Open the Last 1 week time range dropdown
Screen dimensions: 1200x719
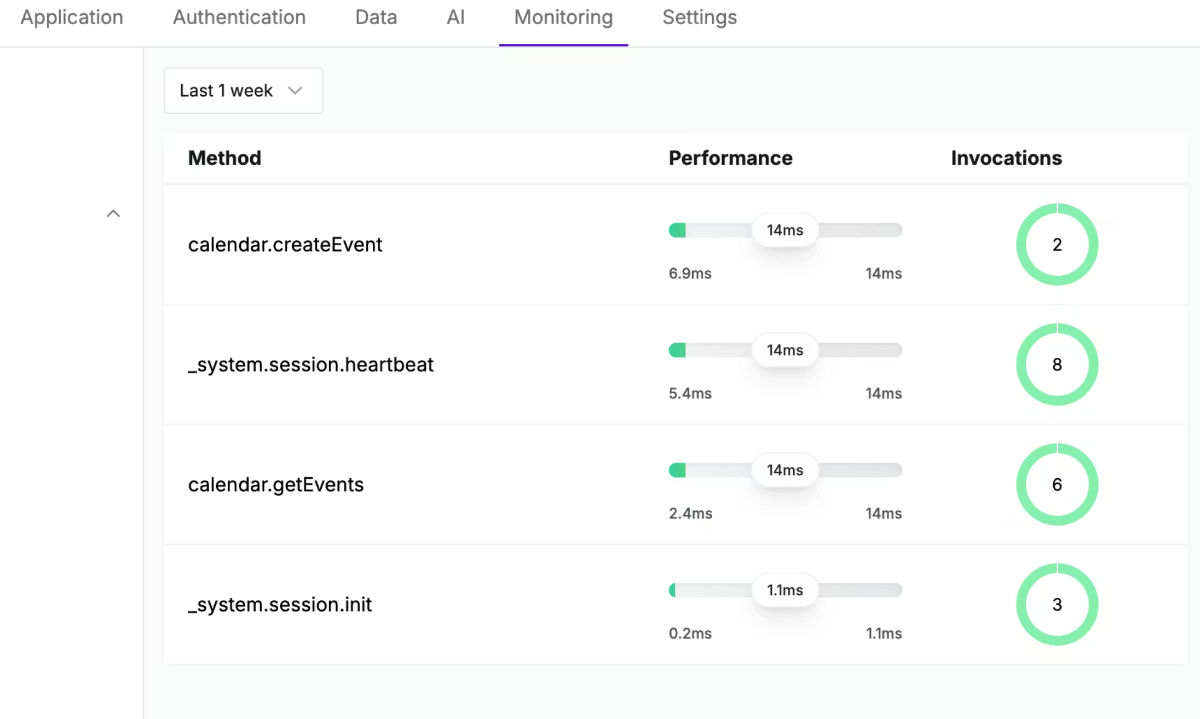click(x=243, y=91)
